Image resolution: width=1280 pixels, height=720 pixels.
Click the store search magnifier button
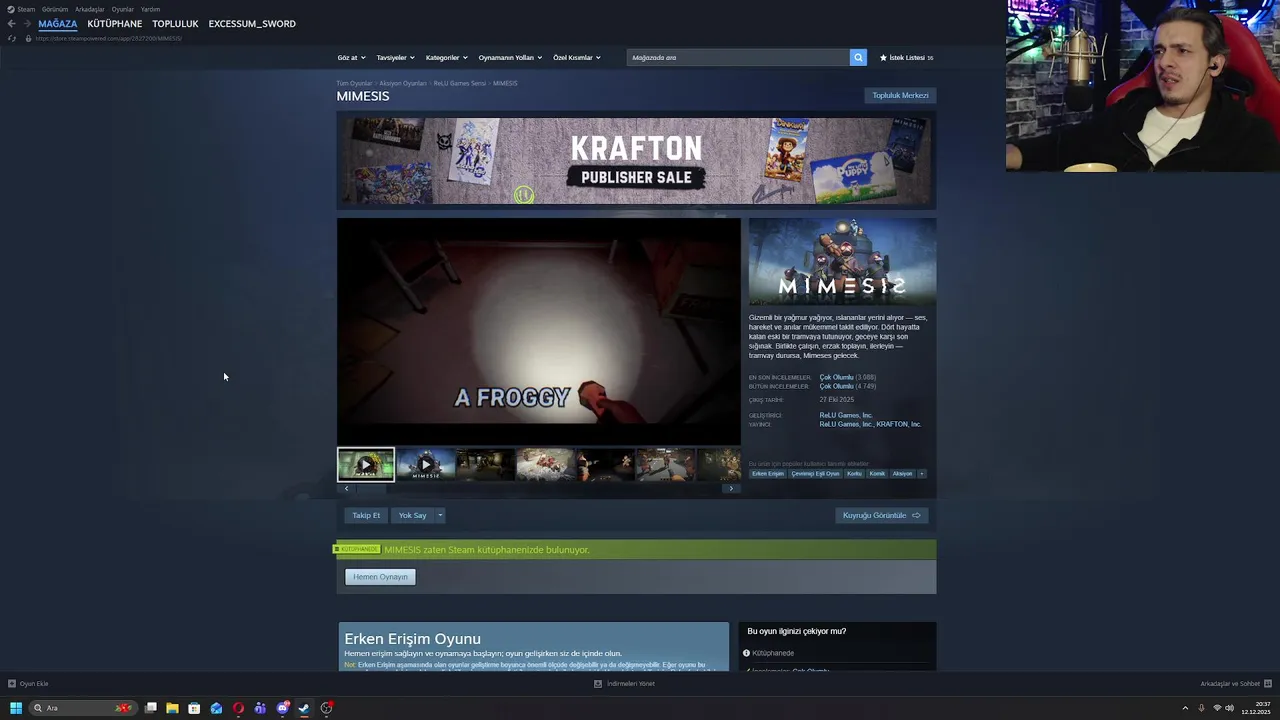[858, 58]
